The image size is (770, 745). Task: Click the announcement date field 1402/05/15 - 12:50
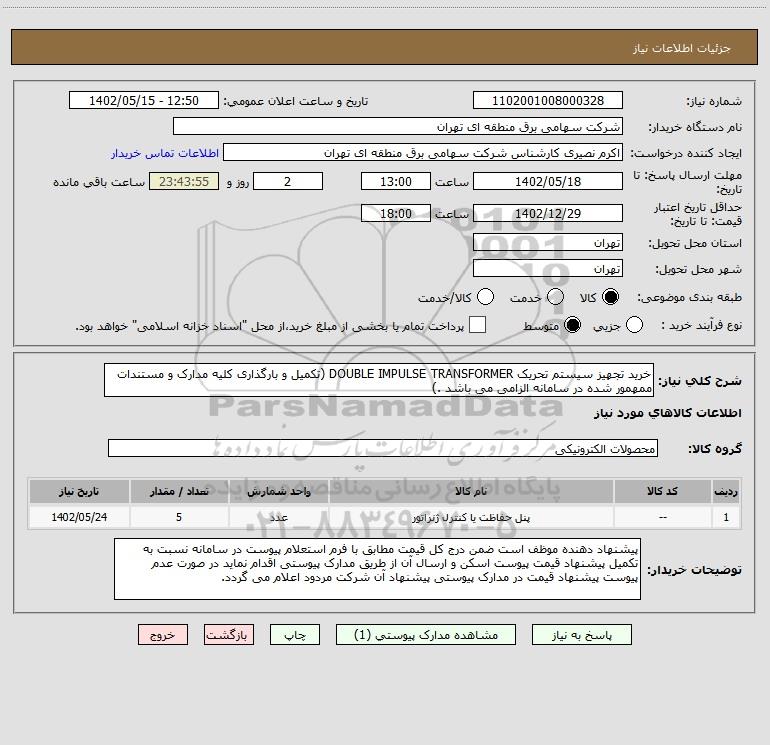click(x=144, y=100)
